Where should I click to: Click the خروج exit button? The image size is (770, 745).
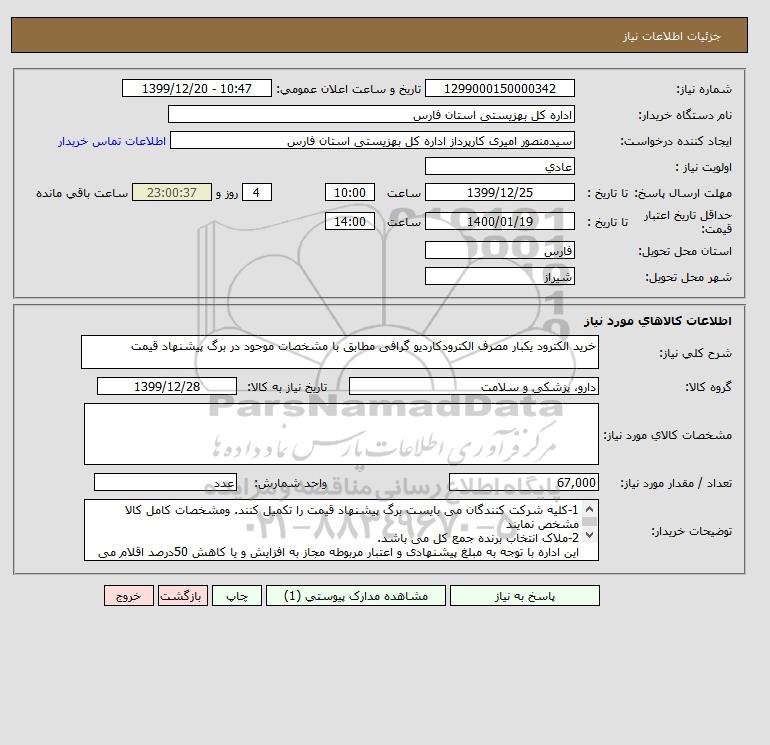point(129,595)
